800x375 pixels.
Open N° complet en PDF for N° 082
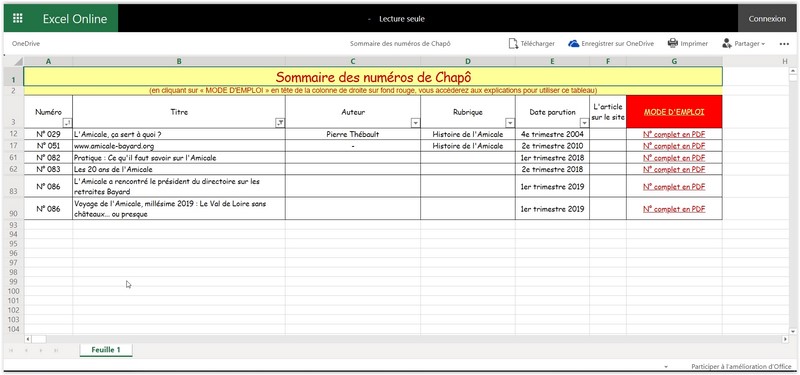tap(674, 158)
